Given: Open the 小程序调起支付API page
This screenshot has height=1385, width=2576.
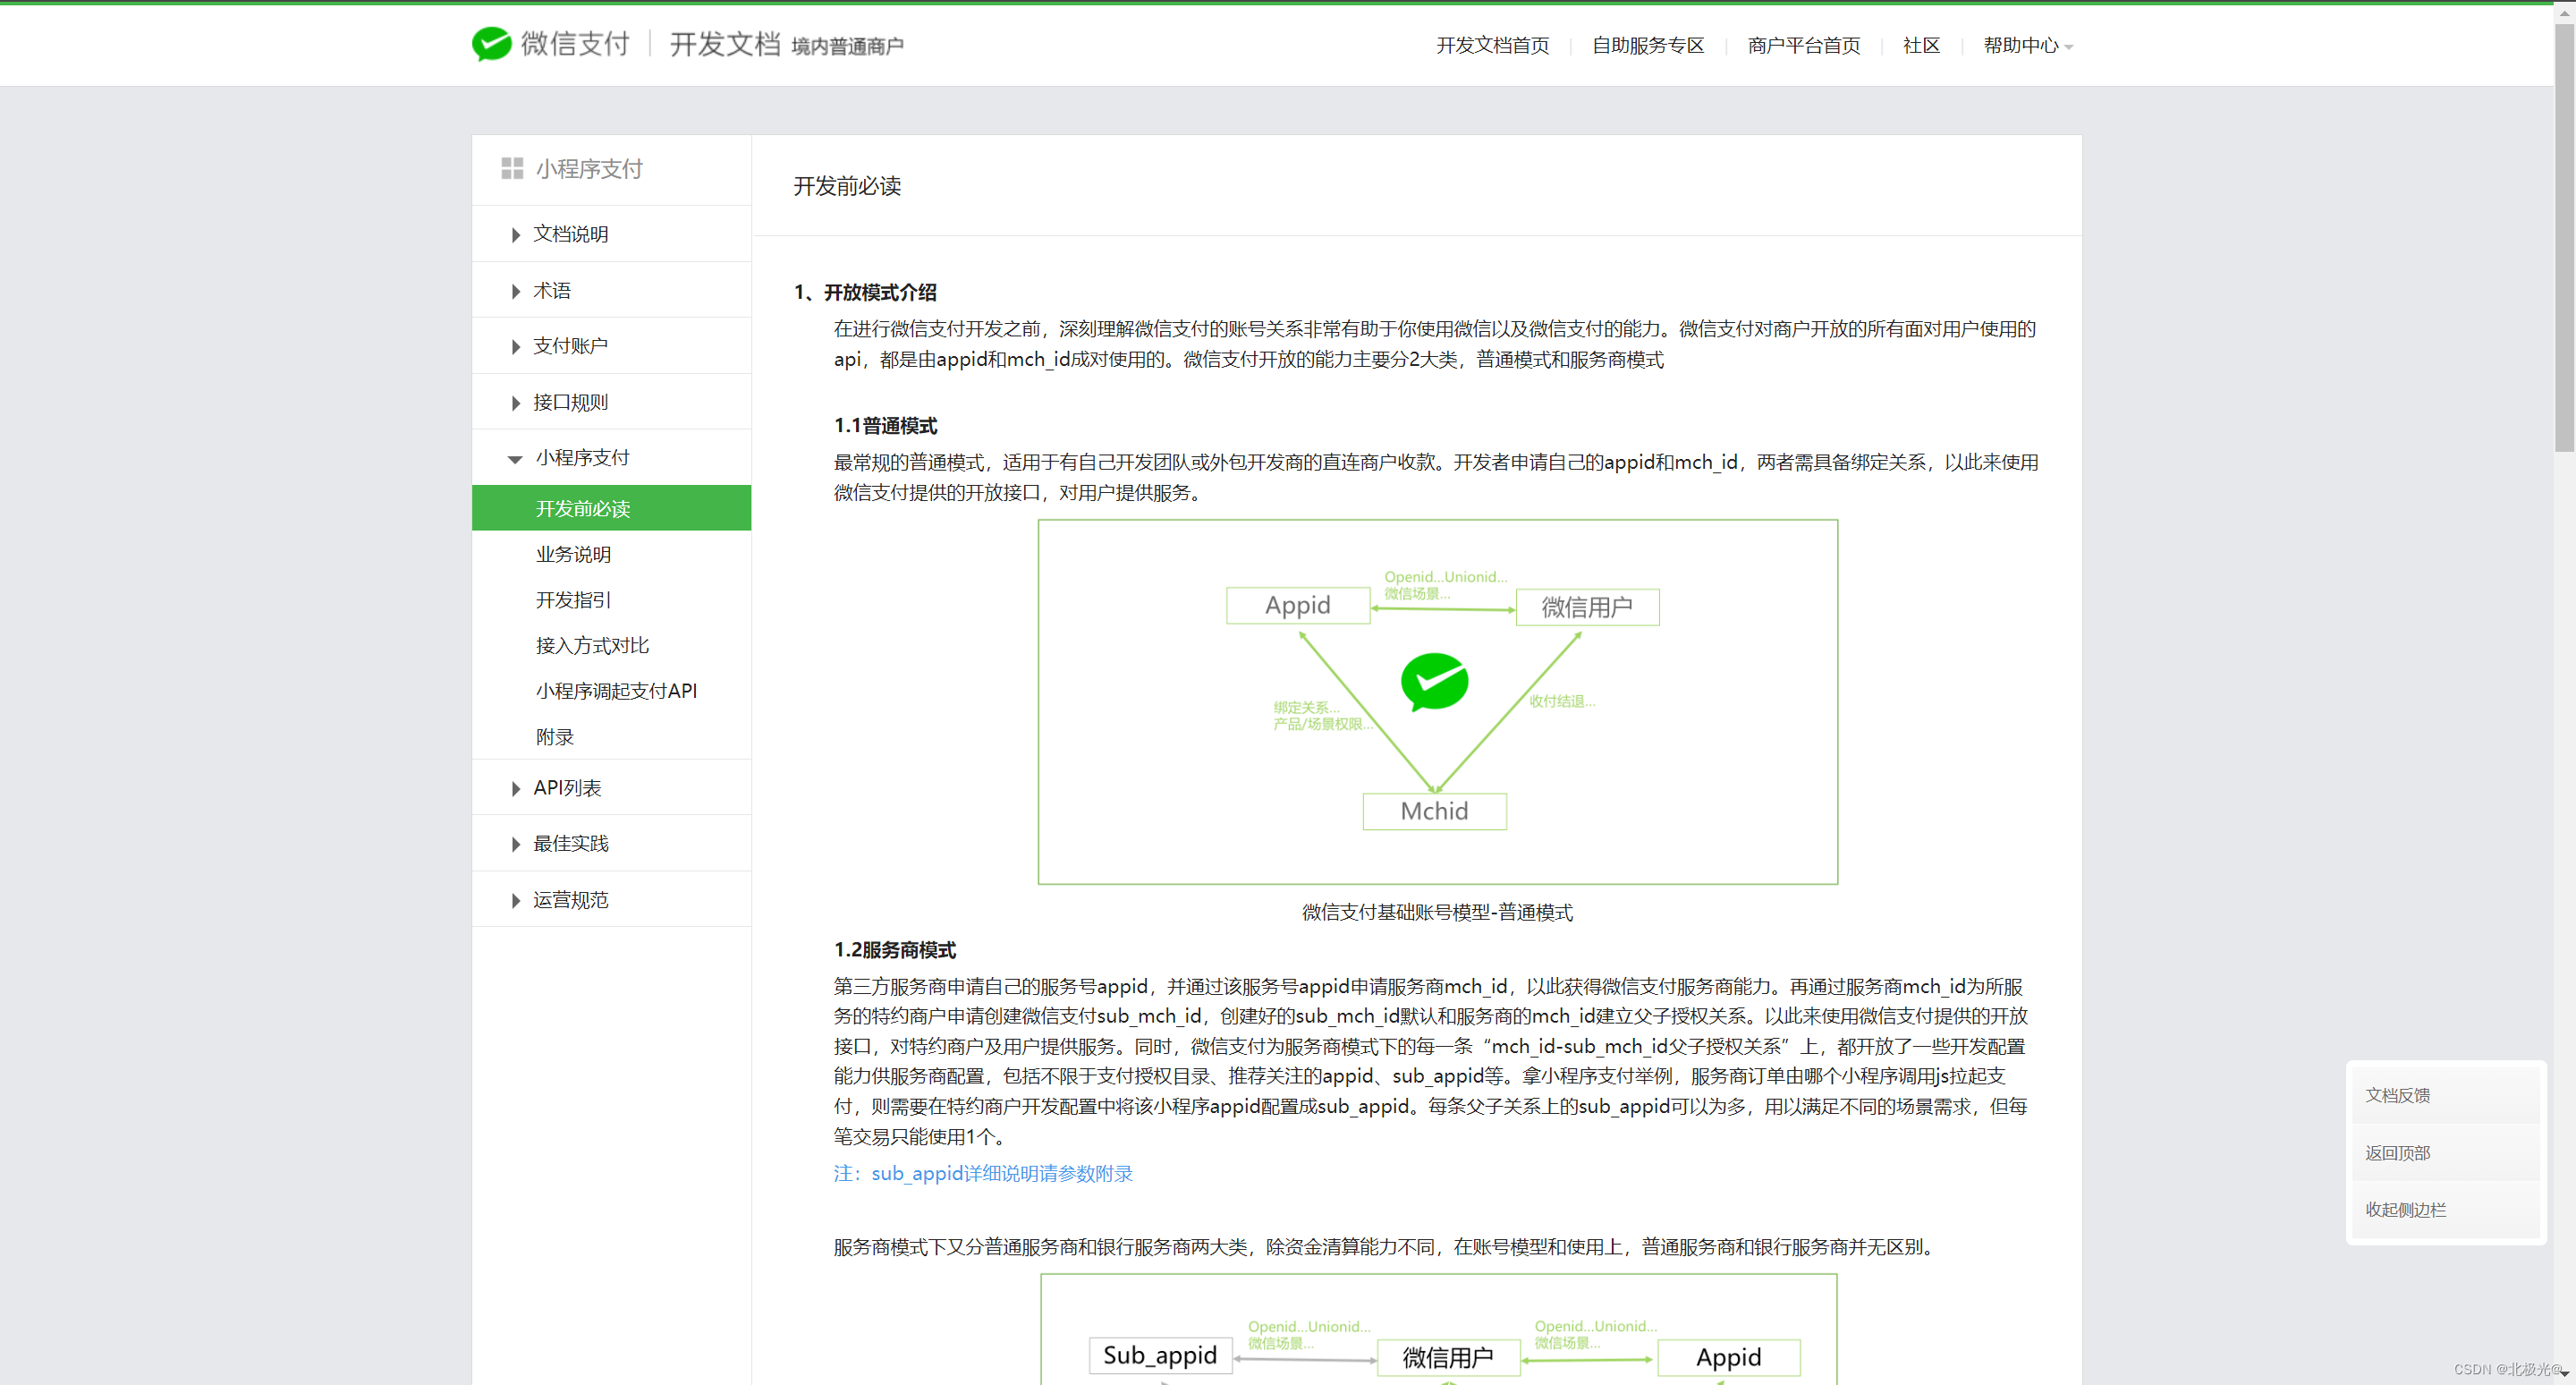Looking at the screenshot, I should point(616,691).
